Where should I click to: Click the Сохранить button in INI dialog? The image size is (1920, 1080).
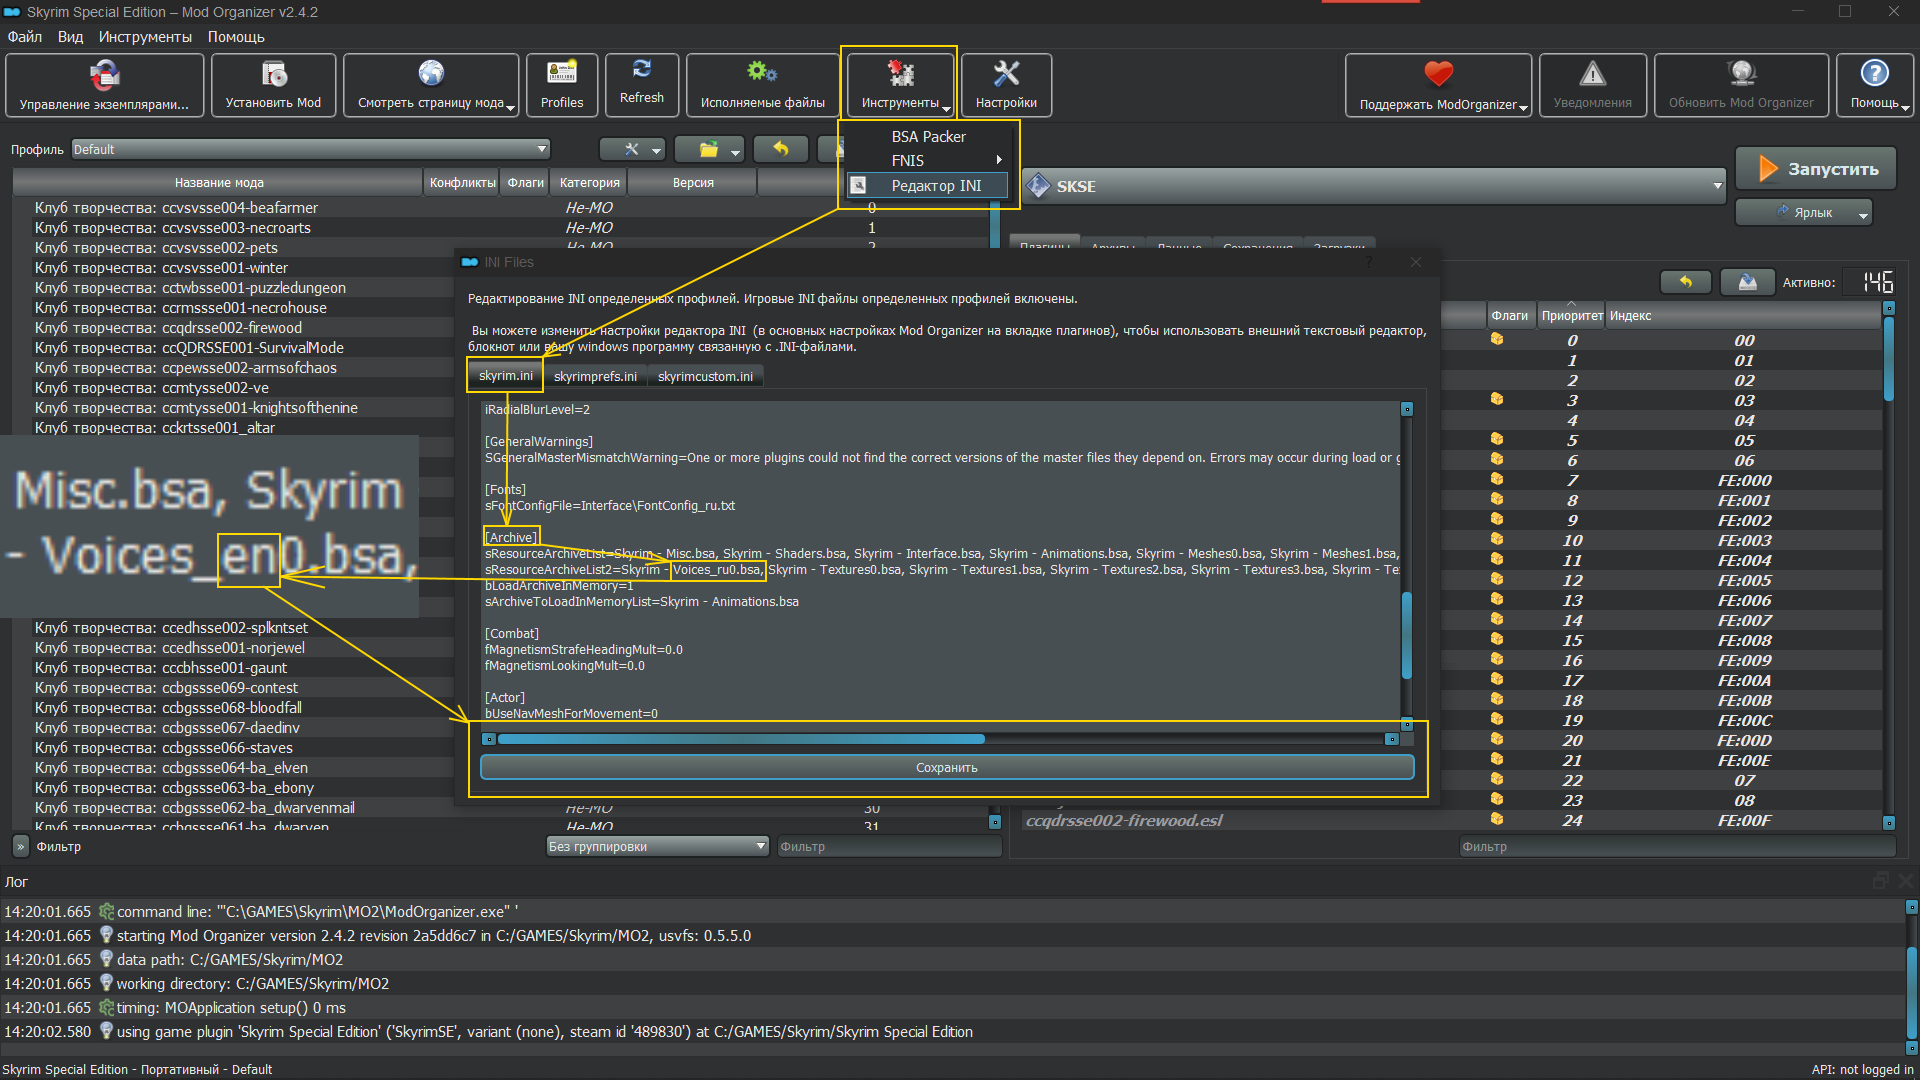(946, 767)
